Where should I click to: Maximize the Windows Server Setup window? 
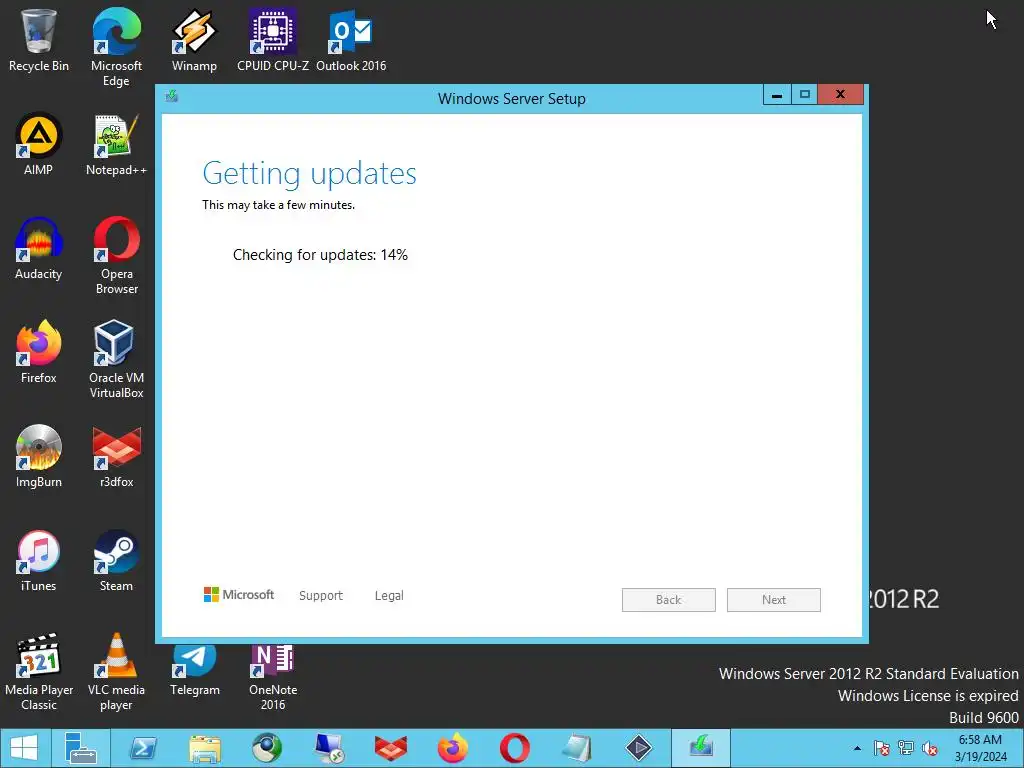pyautogui.click(x=805, y=95)
